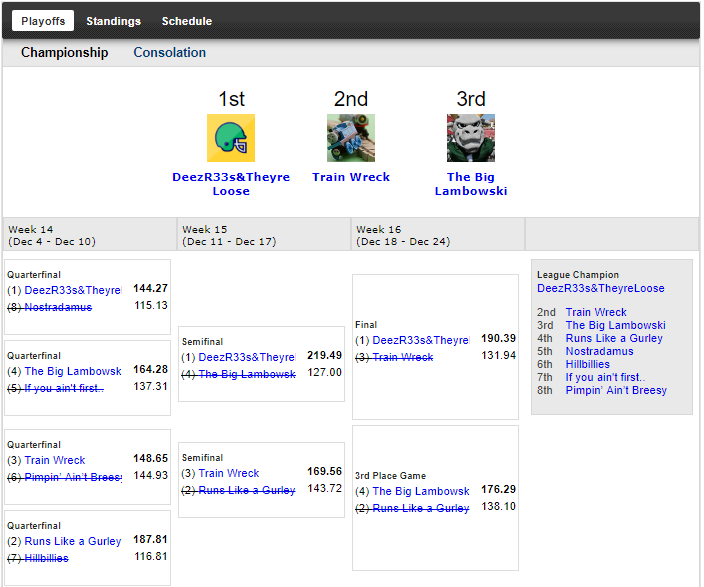
Task: Click Pimpin' Ain't Breesy in 8th place
Action: [616, 390]
